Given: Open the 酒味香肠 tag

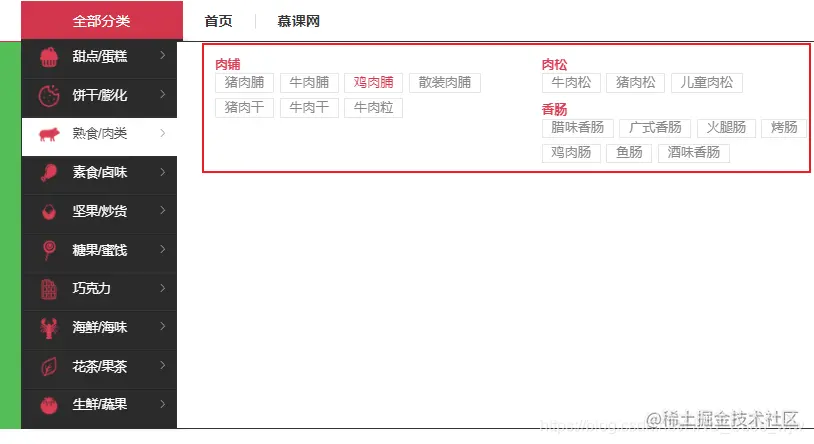Looking at the screenshot, I should coord(694,153).
